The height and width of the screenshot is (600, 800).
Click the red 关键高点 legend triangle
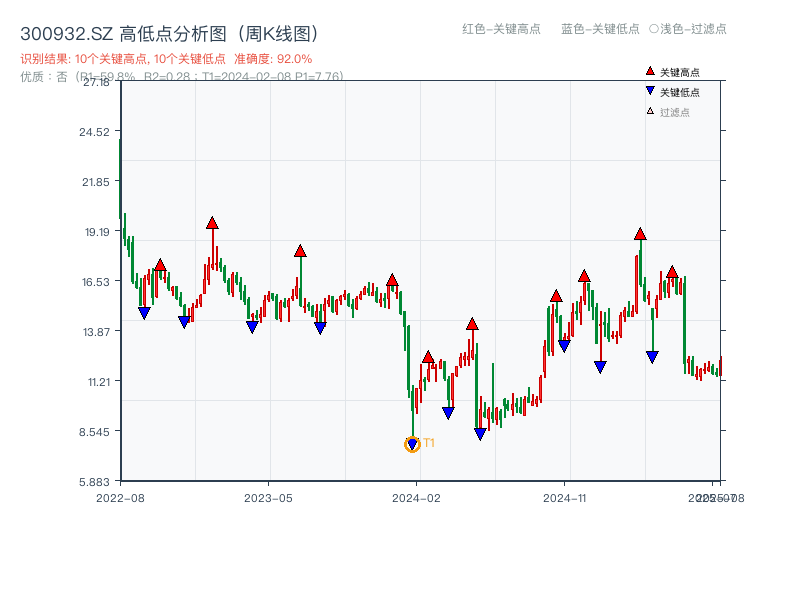point(650,72)
